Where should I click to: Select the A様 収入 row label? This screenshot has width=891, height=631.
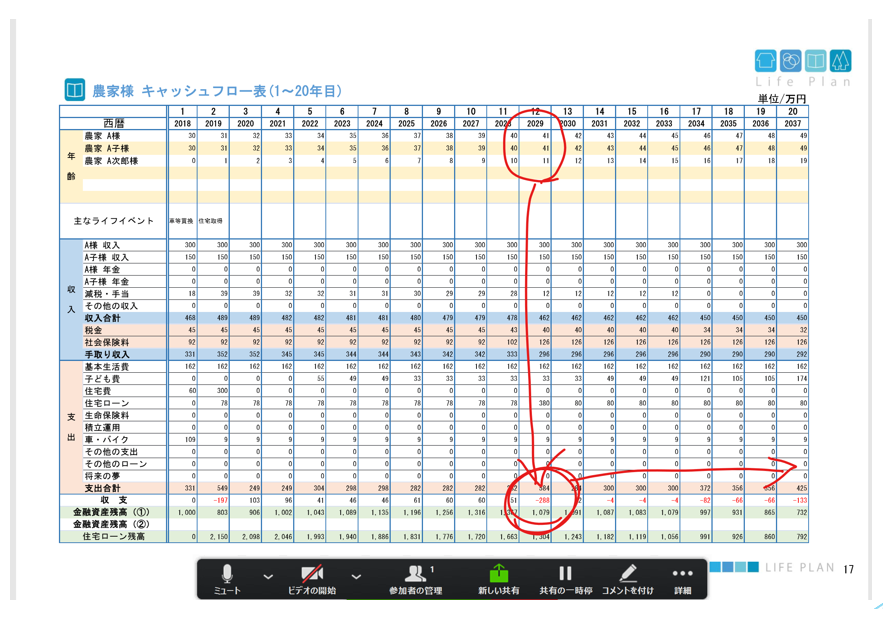coord(102,245)
